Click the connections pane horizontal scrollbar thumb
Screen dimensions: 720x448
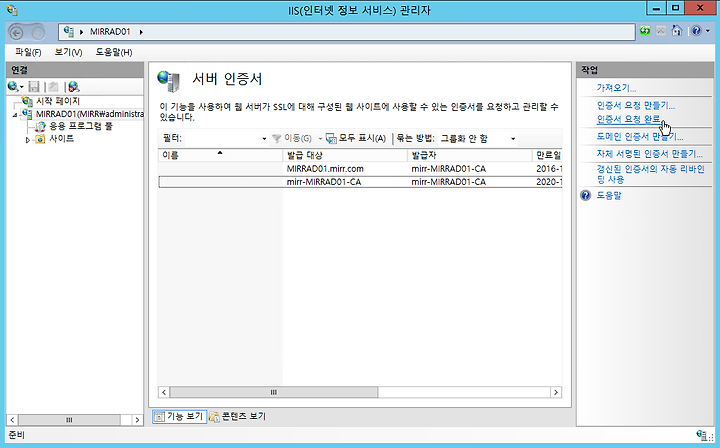click(69, 420)
